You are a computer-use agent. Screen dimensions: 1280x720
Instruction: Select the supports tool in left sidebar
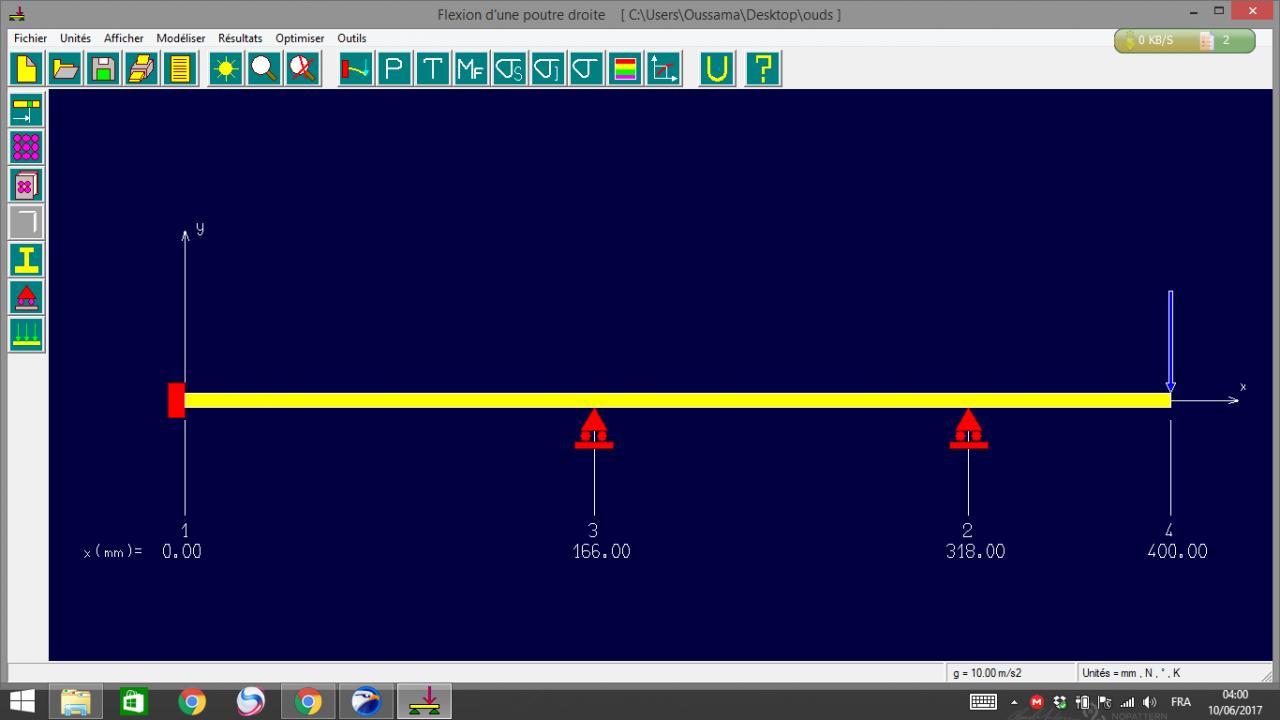point(26,296)
